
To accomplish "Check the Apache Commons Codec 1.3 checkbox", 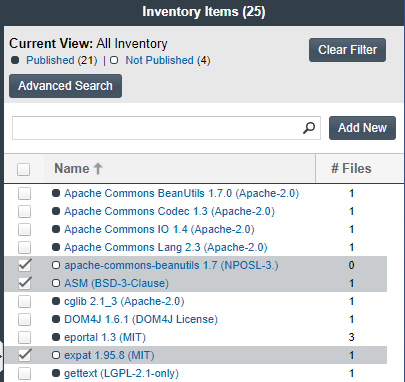I will [x=25, y=211].
